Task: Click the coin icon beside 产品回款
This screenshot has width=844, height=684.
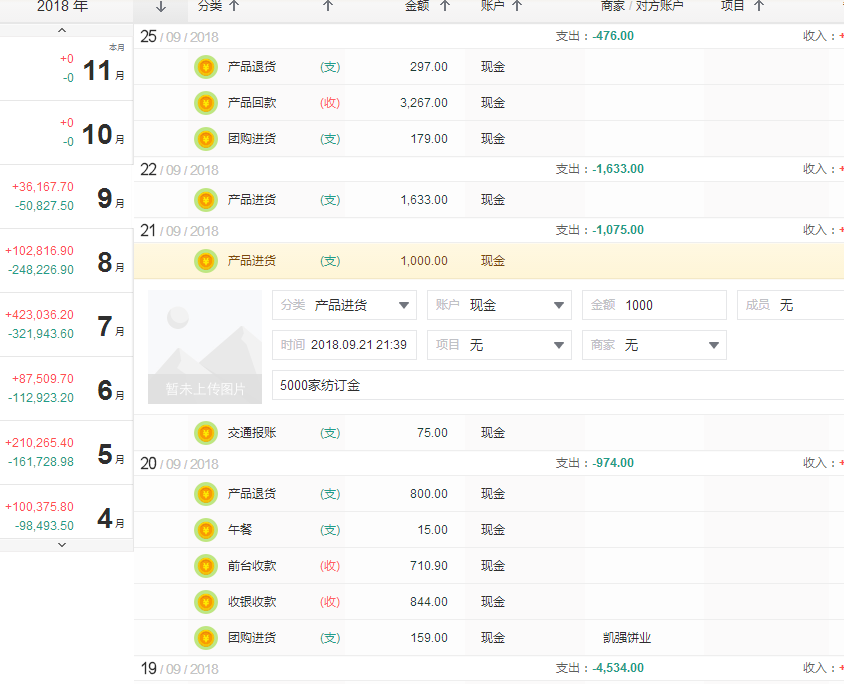Action: point(206,103)
